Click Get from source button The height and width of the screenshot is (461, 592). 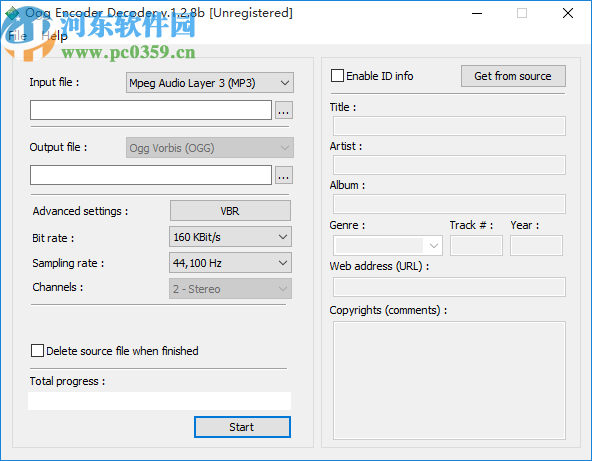[x=513, y=76]
